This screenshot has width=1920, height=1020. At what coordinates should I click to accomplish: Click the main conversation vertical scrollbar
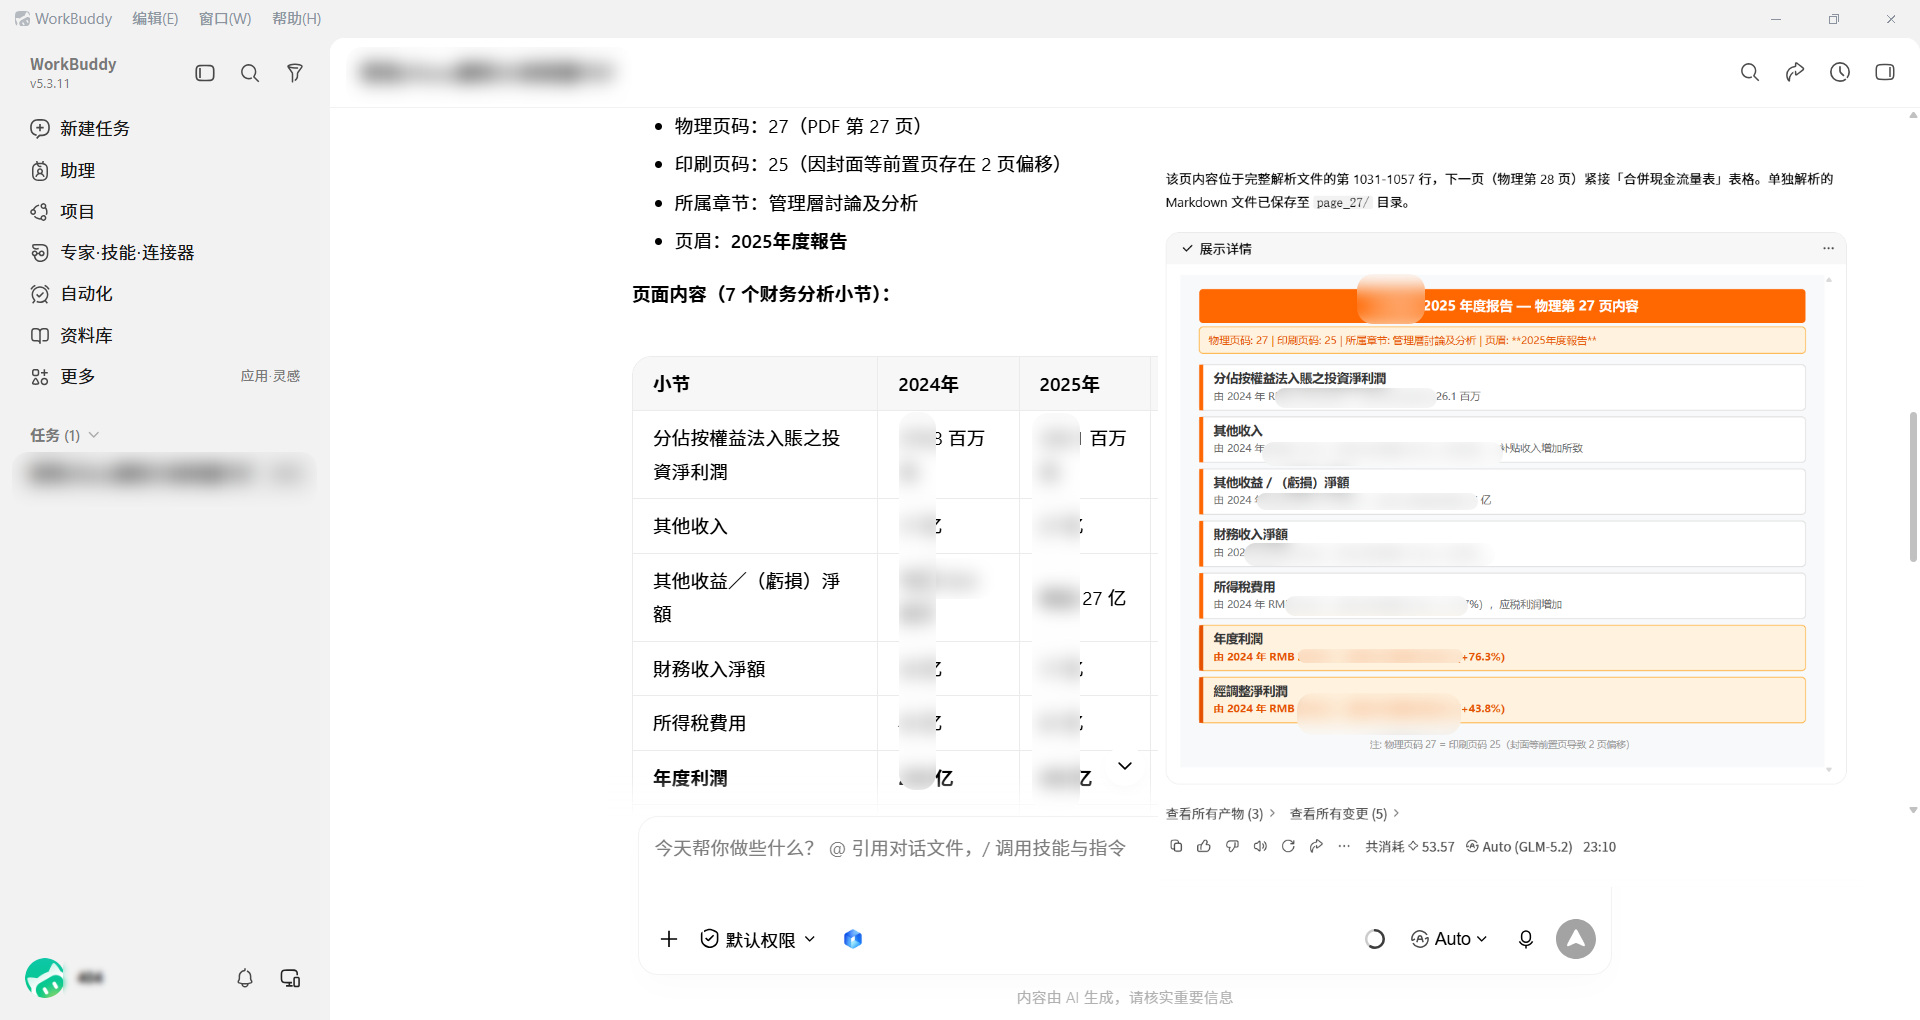pyautogui.click(x=1913, y=485)
